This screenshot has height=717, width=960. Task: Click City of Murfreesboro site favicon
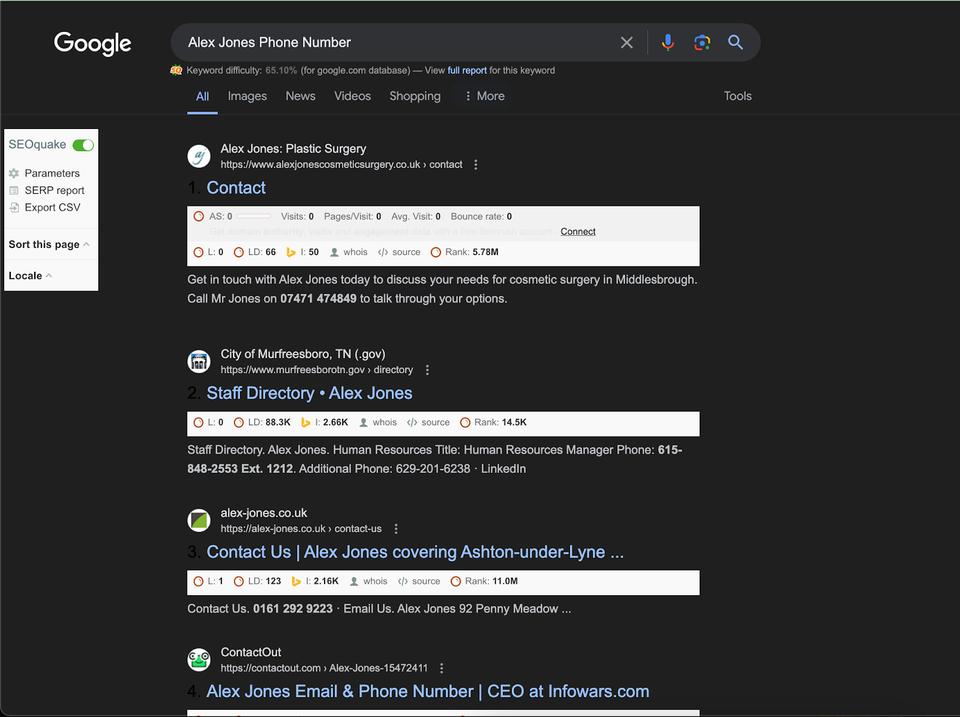pos(199,362)
